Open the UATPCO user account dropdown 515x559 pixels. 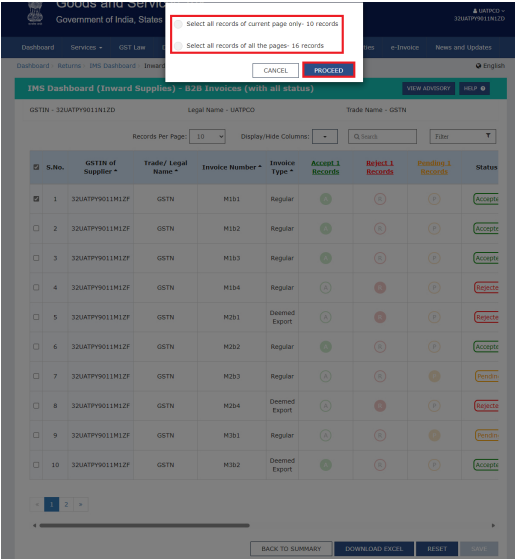coord(489,11)
